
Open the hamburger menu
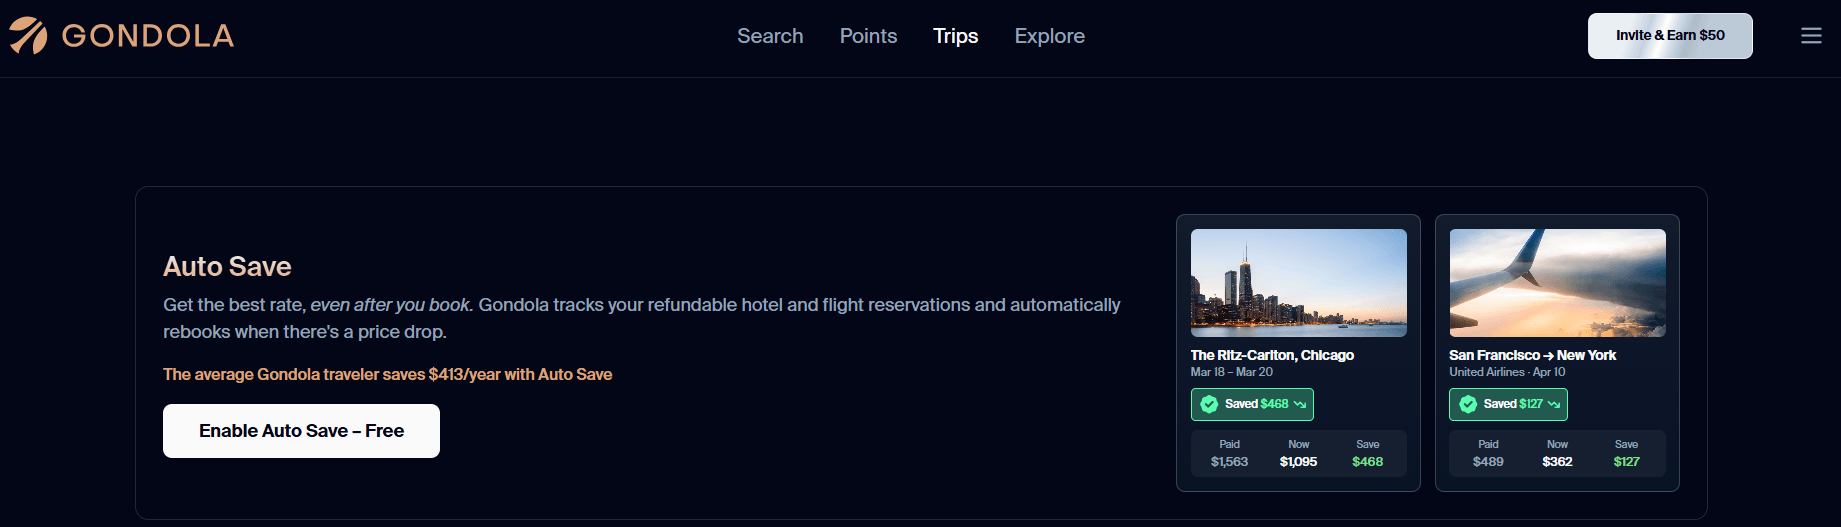pyautogui.click(x=1811, y=36)
